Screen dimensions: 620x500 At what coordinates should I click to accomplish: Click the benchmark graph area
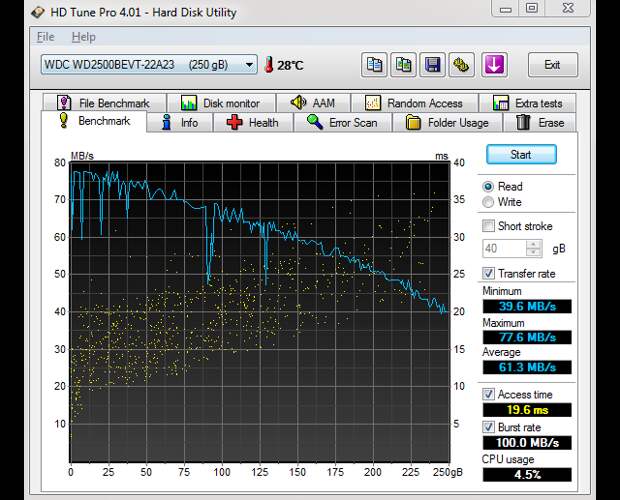tap(260, 311)
